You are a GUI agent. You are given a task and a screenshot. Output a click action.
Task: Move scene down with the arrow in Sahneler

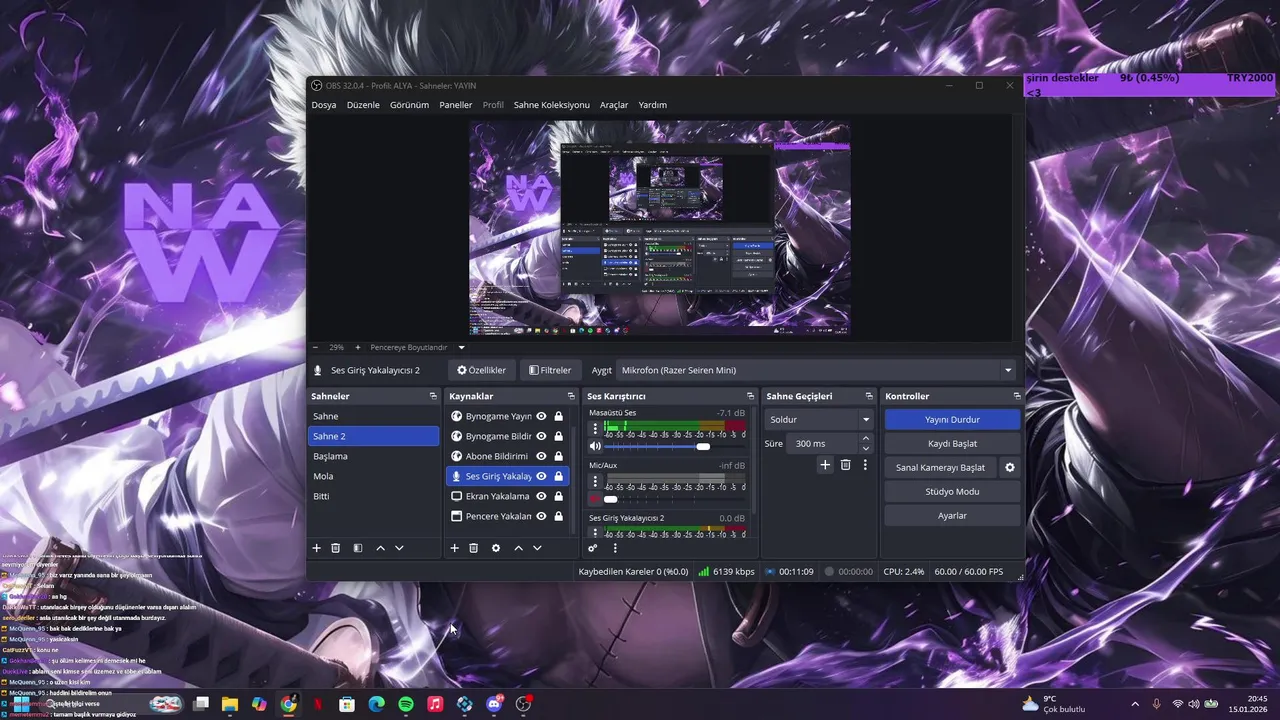(399, 548)
